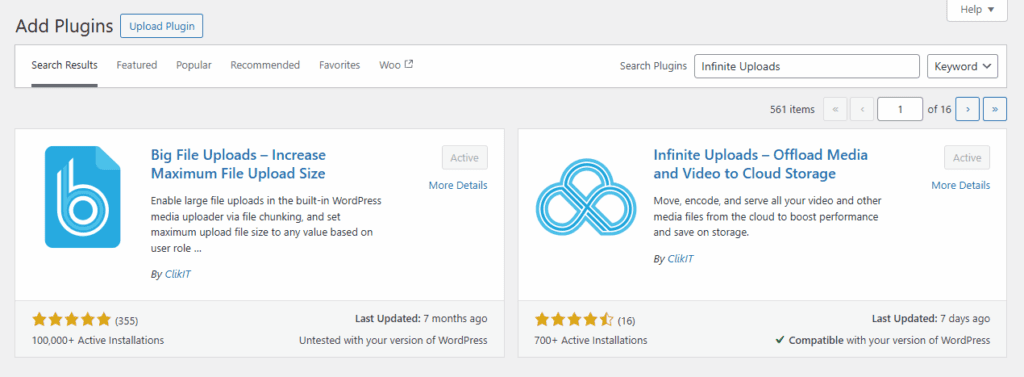Open More Details for Infinite Uploads

961,186
